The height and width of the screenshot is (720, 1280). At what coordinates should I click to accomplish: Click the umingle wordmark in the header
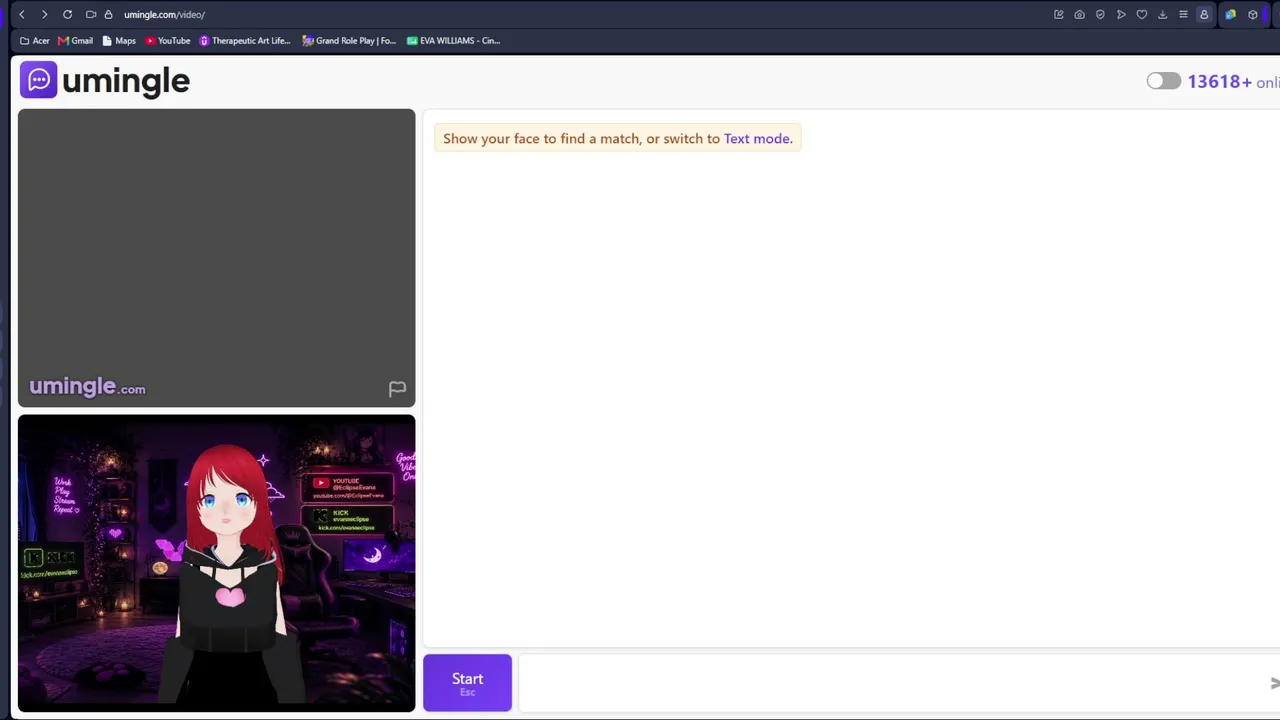(x=126, y=81)
